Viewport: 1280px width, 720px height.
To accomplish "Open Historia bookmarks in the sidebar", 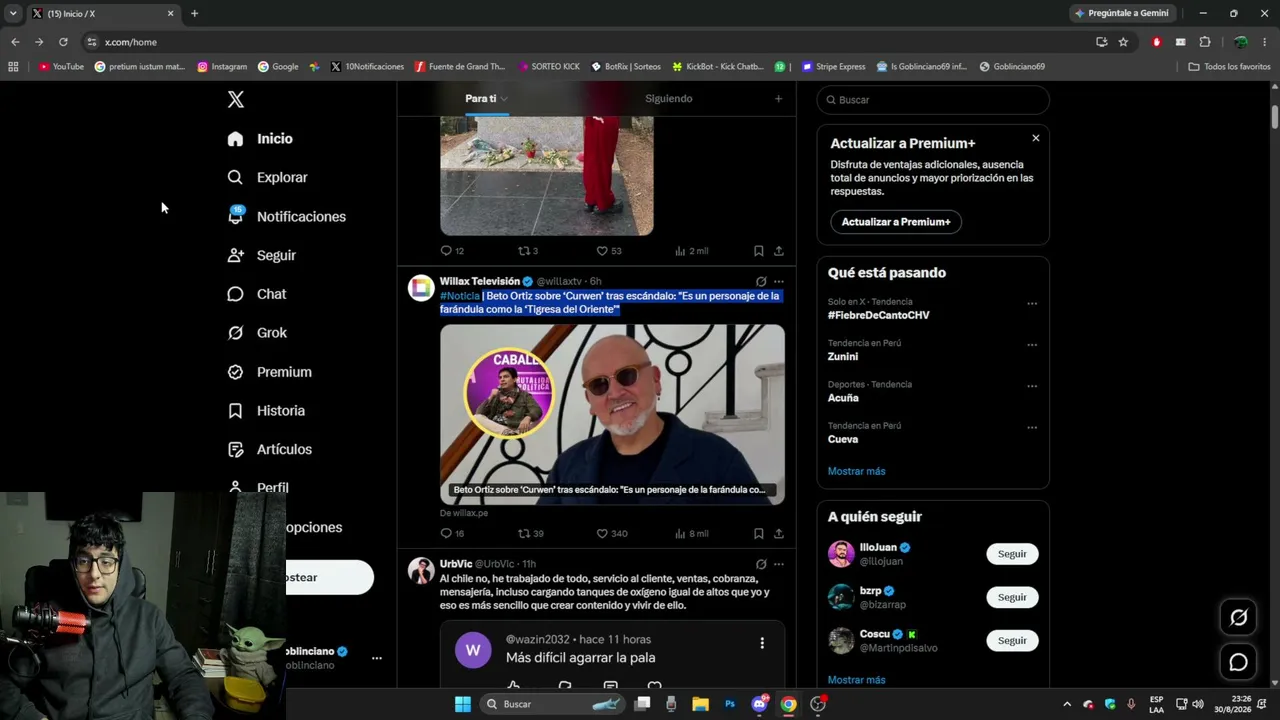I will coord(266,411).
